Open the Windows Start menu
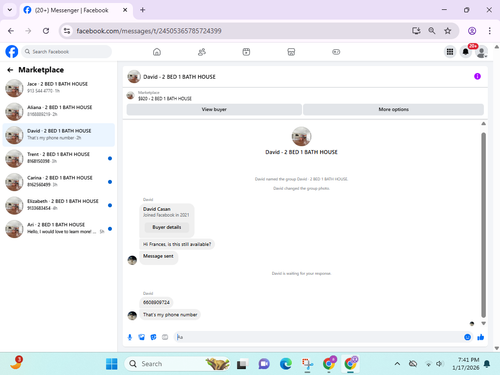 112,364
